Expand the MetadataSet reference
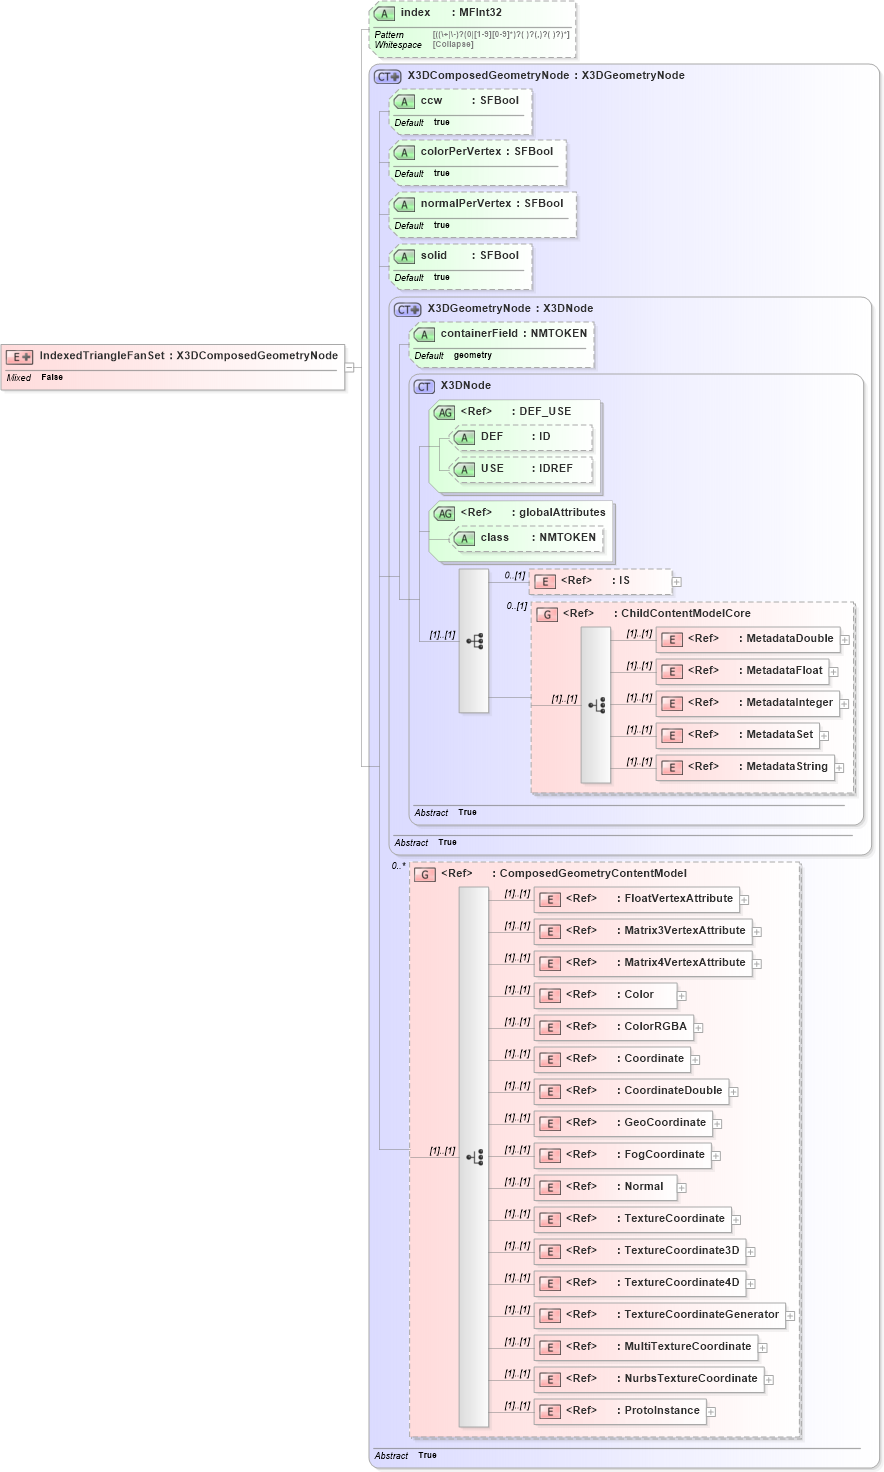Image resolution: width=884 pixels, height=1472 pixels. (x=825, y=735)
